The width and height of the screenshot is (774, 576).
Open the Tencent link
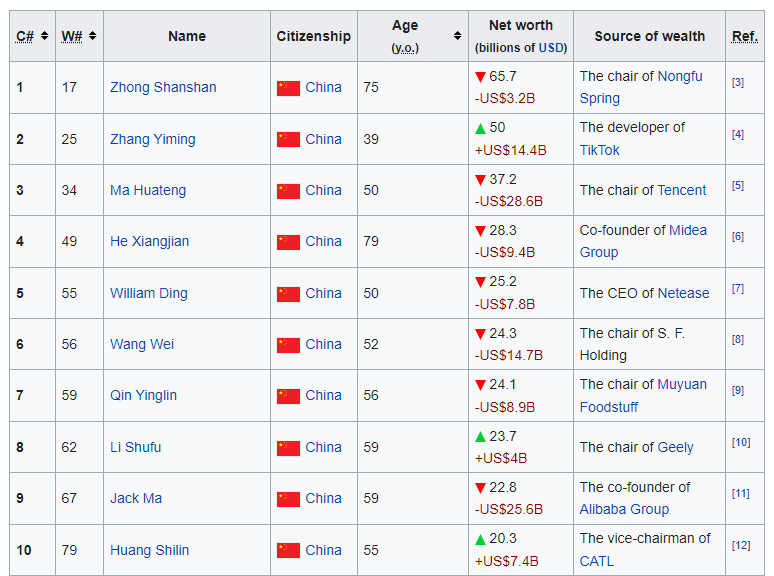[682, 191]
